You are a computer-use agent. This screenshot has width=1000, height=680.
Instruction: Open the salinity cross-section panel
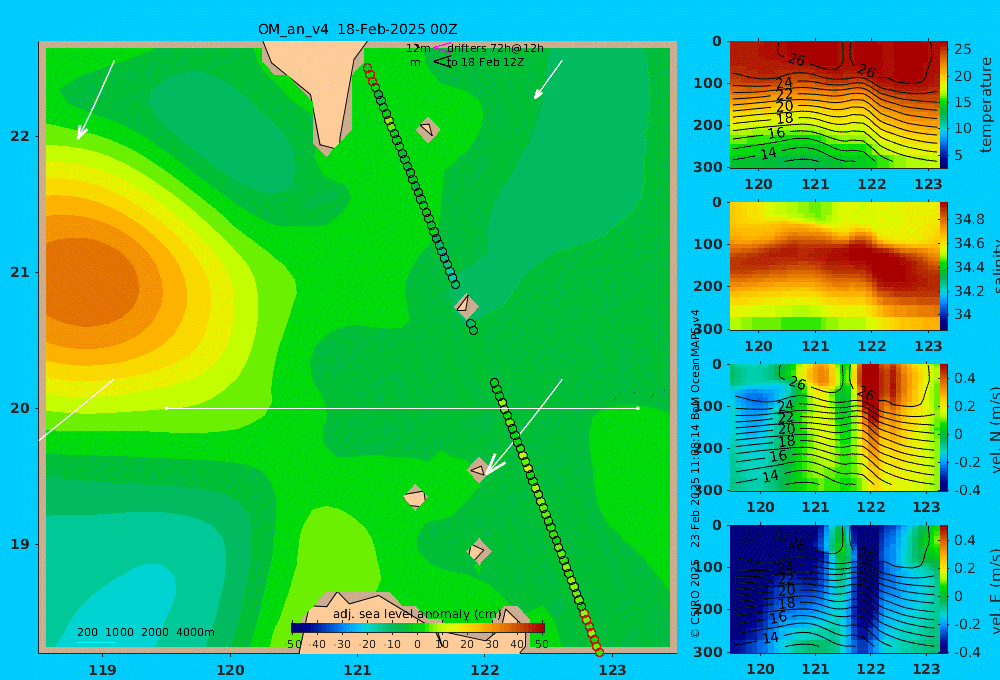pos(834,266)
